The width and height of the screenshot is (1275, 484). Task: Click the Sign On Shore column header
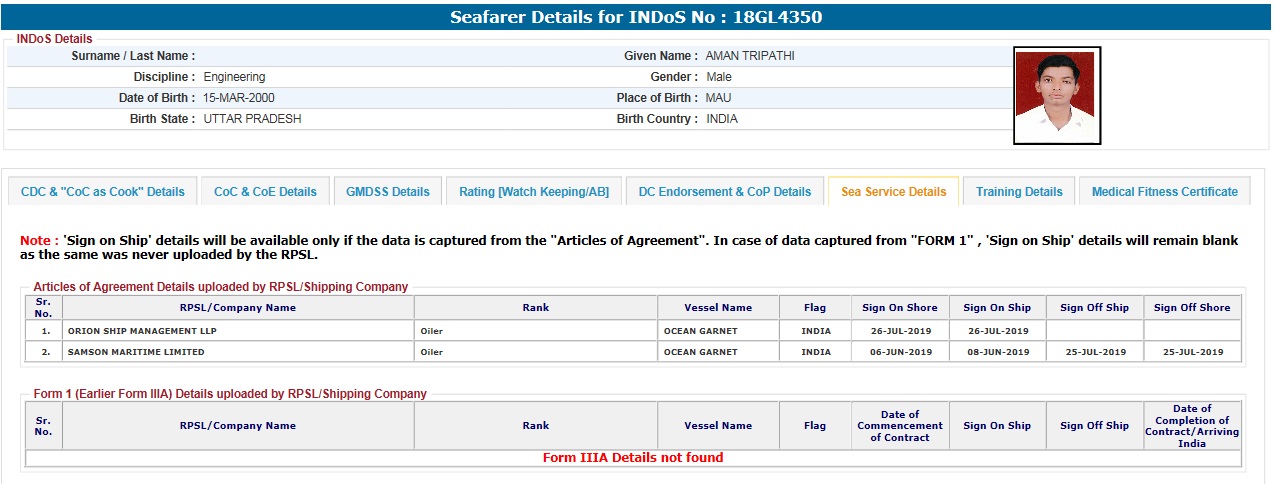[x=900, y=308]
